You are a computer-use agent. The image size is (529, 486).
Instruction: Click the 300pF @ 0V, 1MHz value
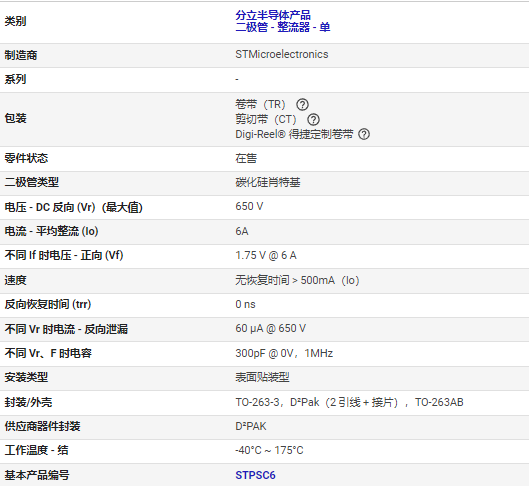(x=284, y=353)
